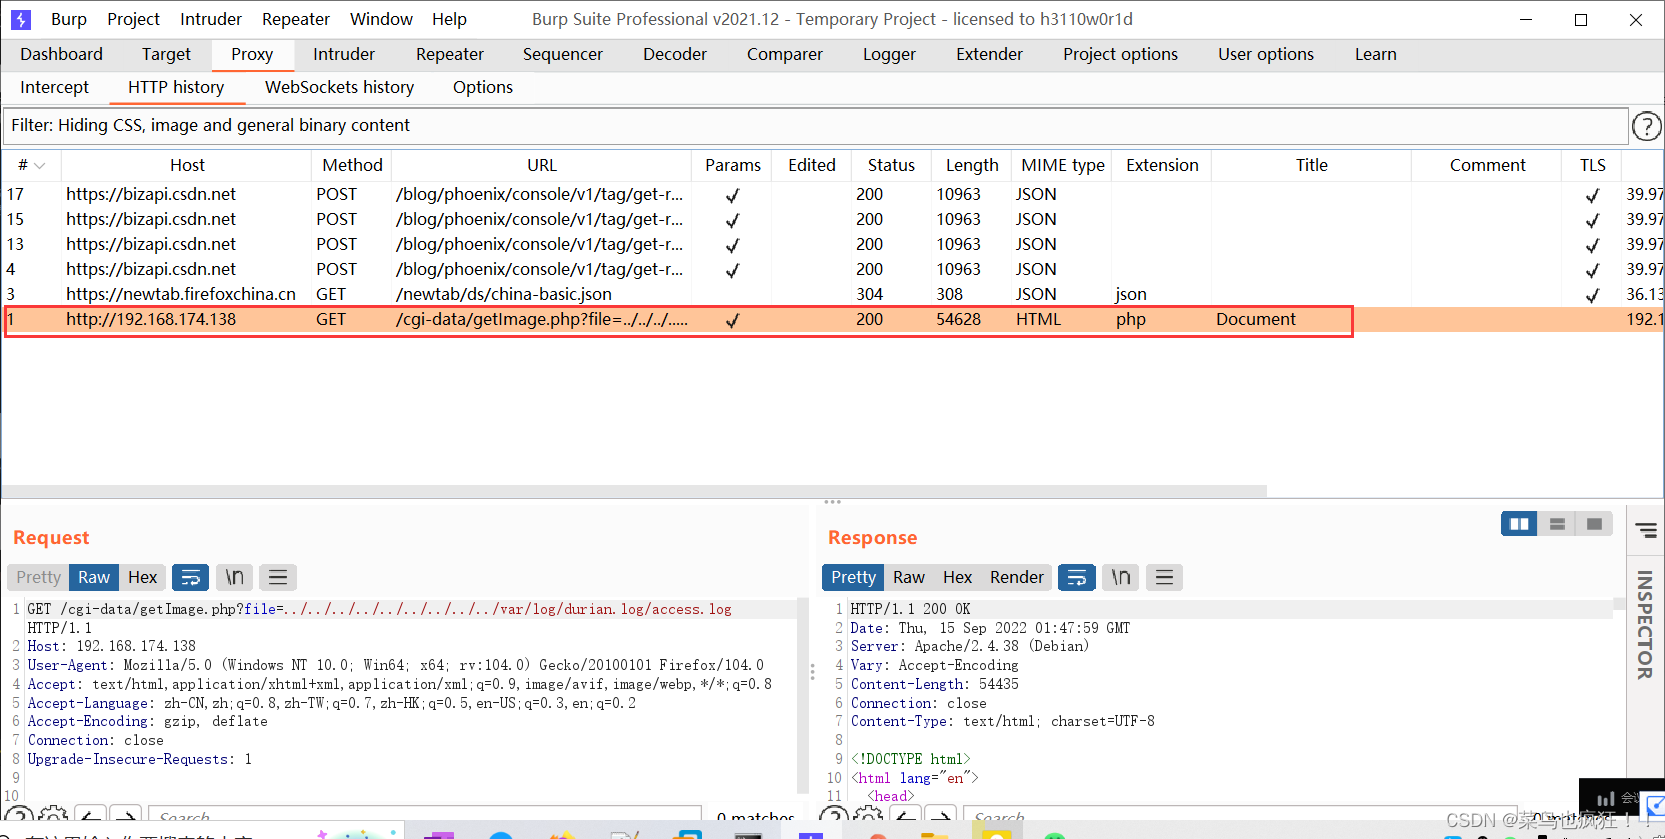Select the newtab.firefoxchina.cn history row
Screen dimensions: 1665x839
(832, 294)
